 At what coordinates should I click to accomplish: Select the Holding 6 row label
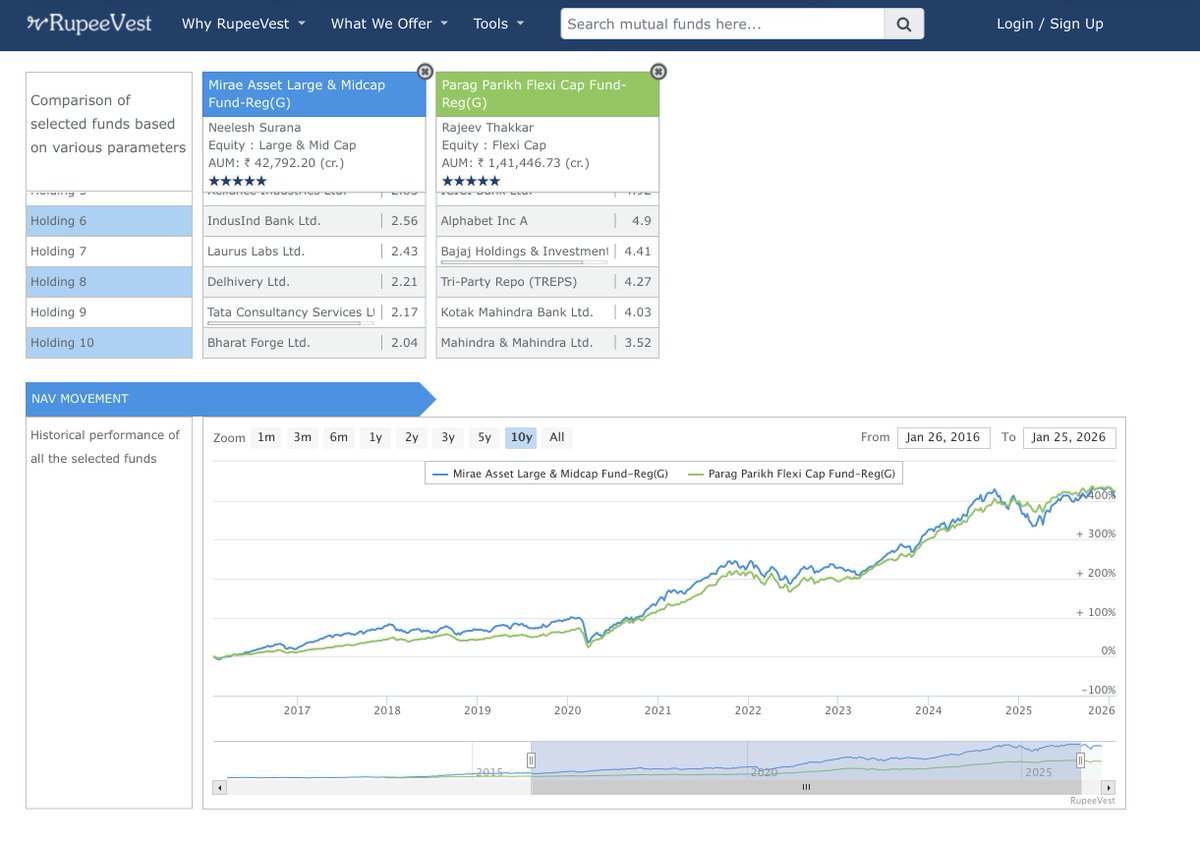tap(109, 220)
